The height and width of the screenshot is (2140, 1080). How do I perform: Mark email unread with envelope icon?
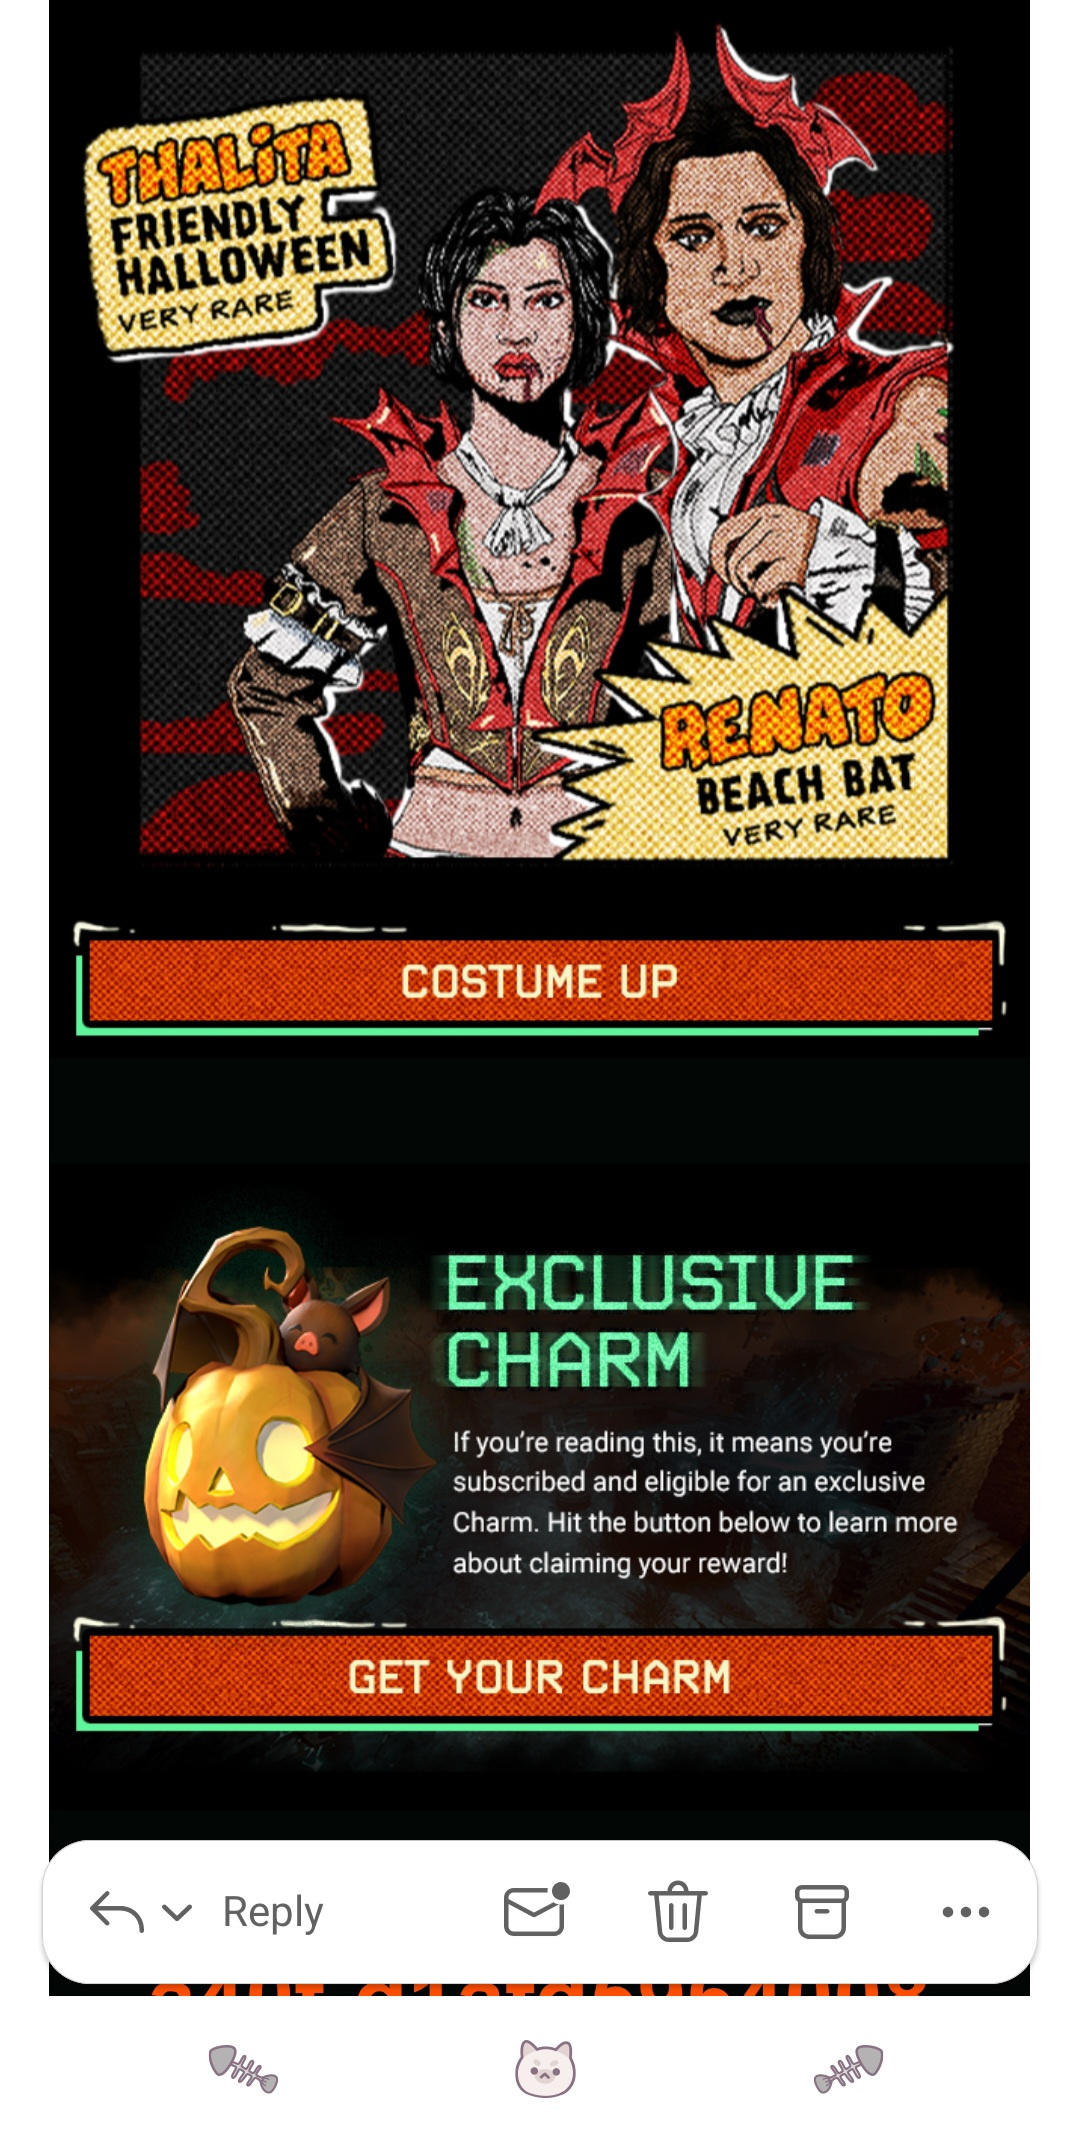[x=536, y=1910]
